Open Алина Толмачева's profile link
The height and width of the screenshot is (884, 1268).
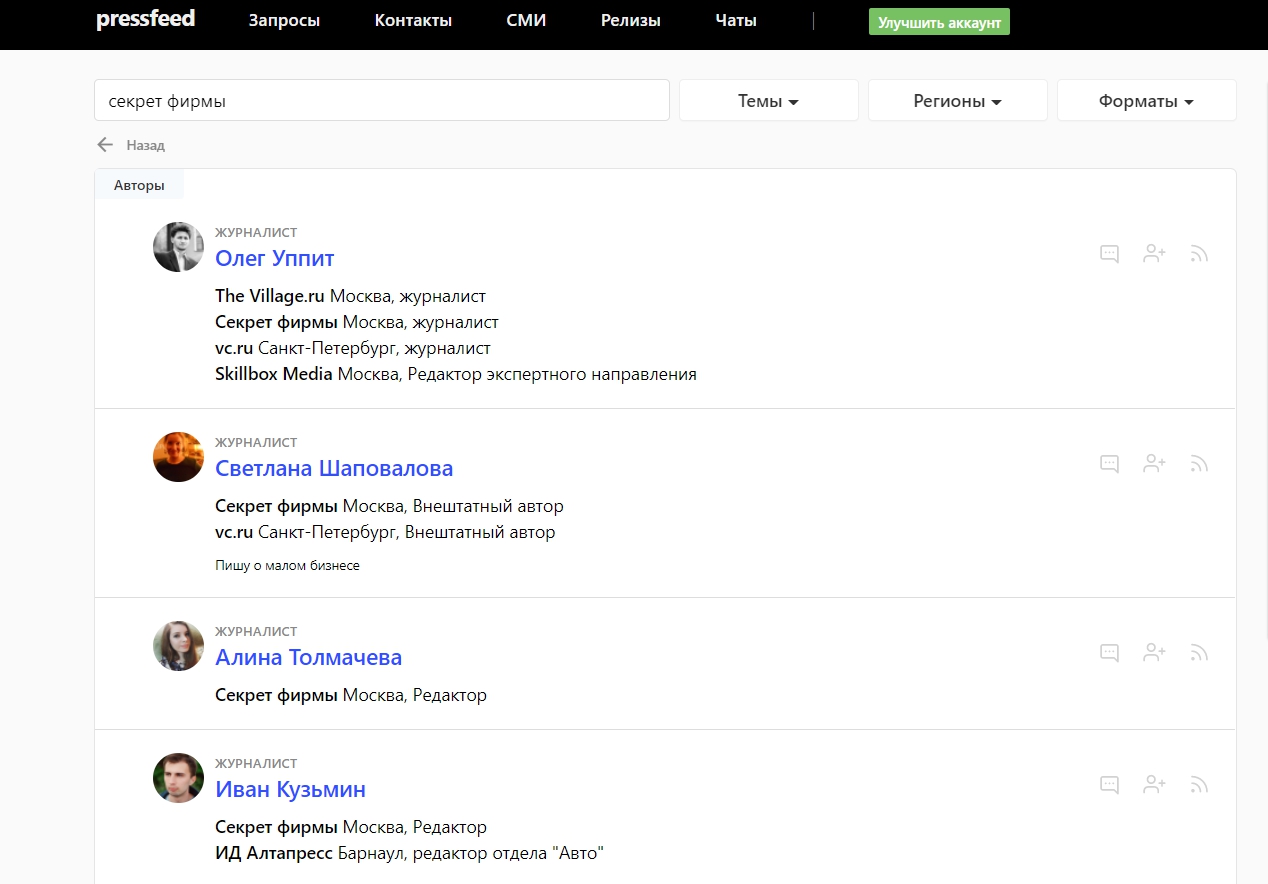point(308,657)
